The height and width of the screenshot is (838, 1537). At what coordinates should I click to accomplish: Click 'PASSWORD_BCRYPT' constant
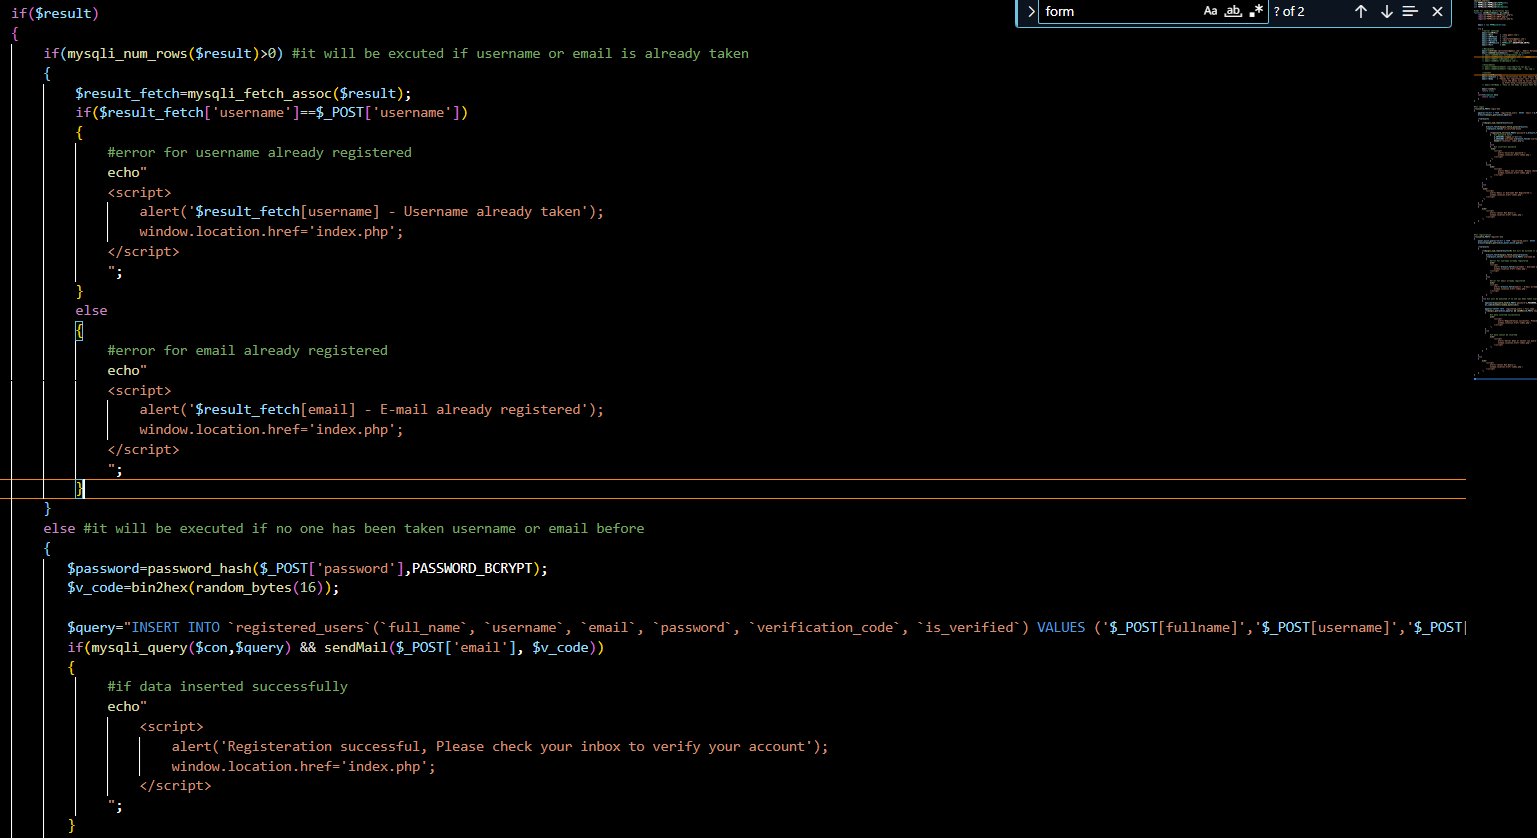click(x=472, y=568)
